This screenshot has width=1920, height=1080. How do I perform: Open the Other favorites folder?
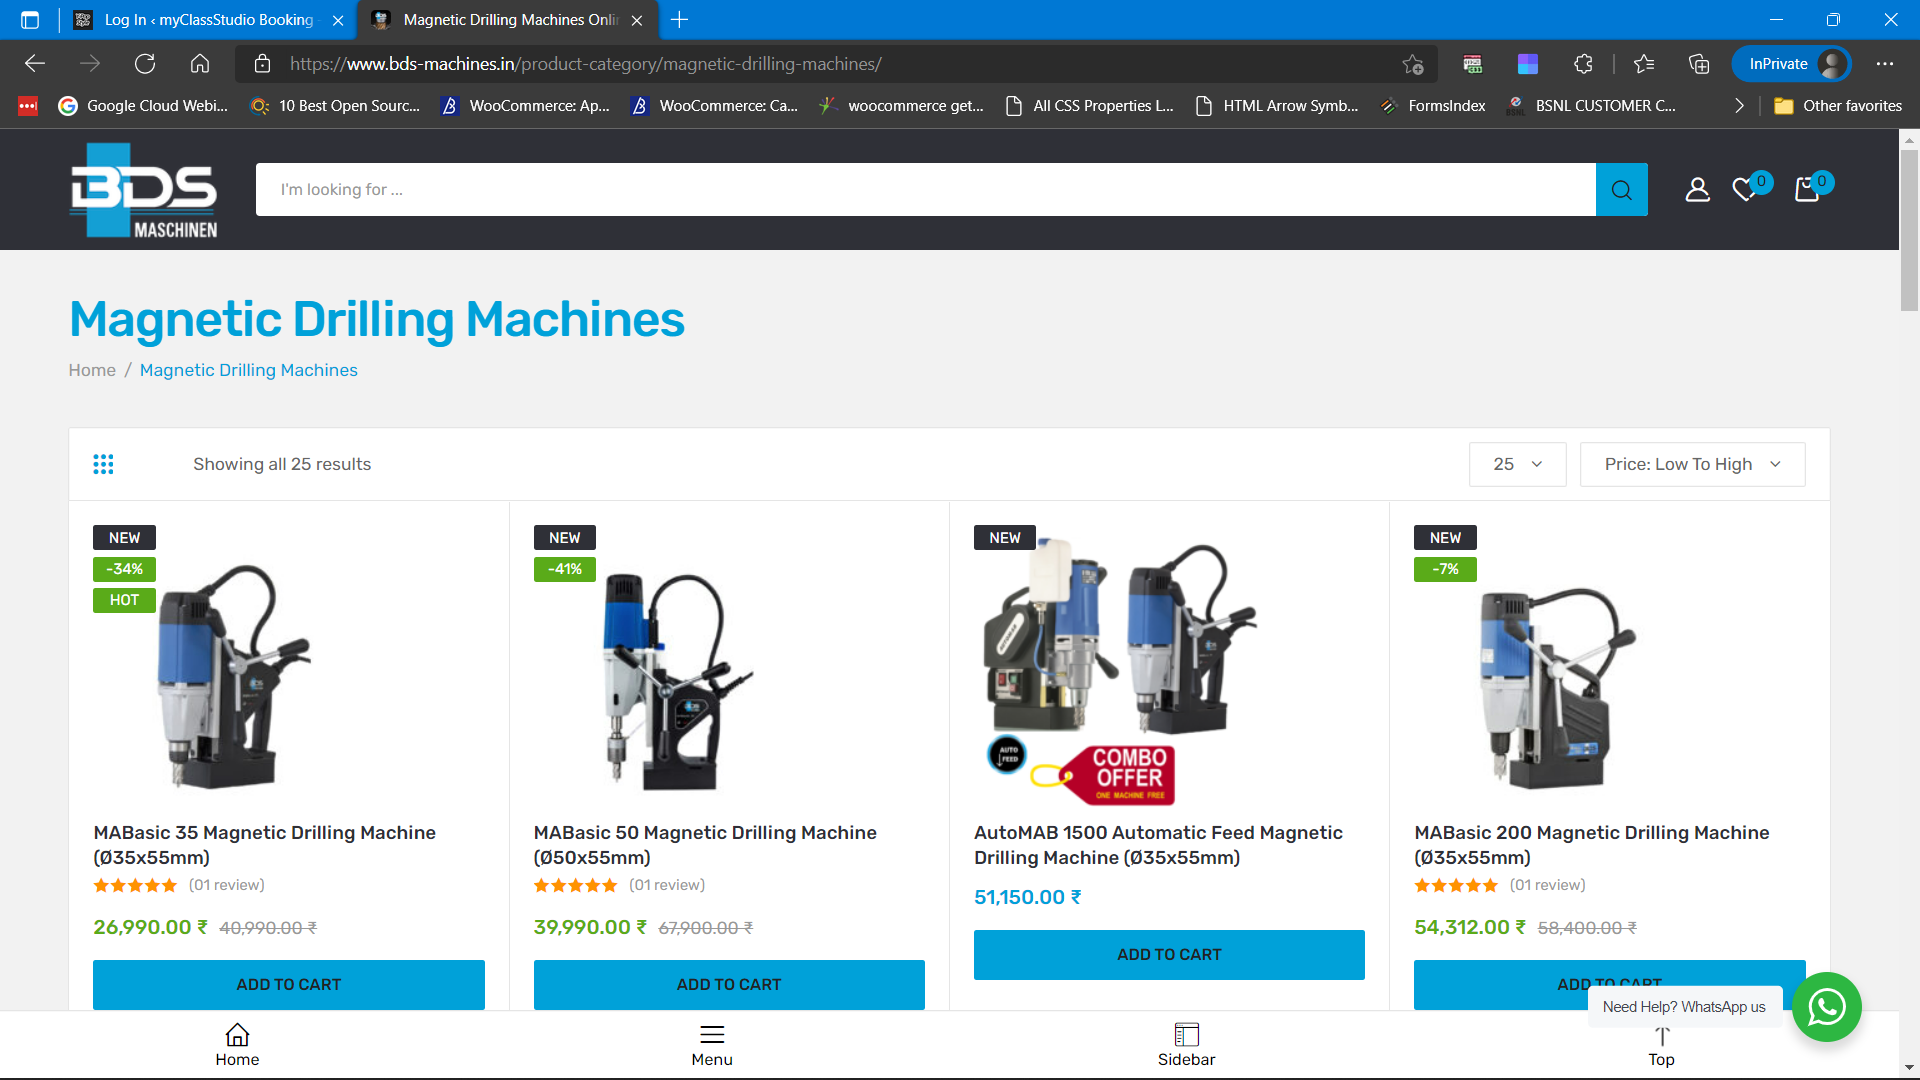1838,106
